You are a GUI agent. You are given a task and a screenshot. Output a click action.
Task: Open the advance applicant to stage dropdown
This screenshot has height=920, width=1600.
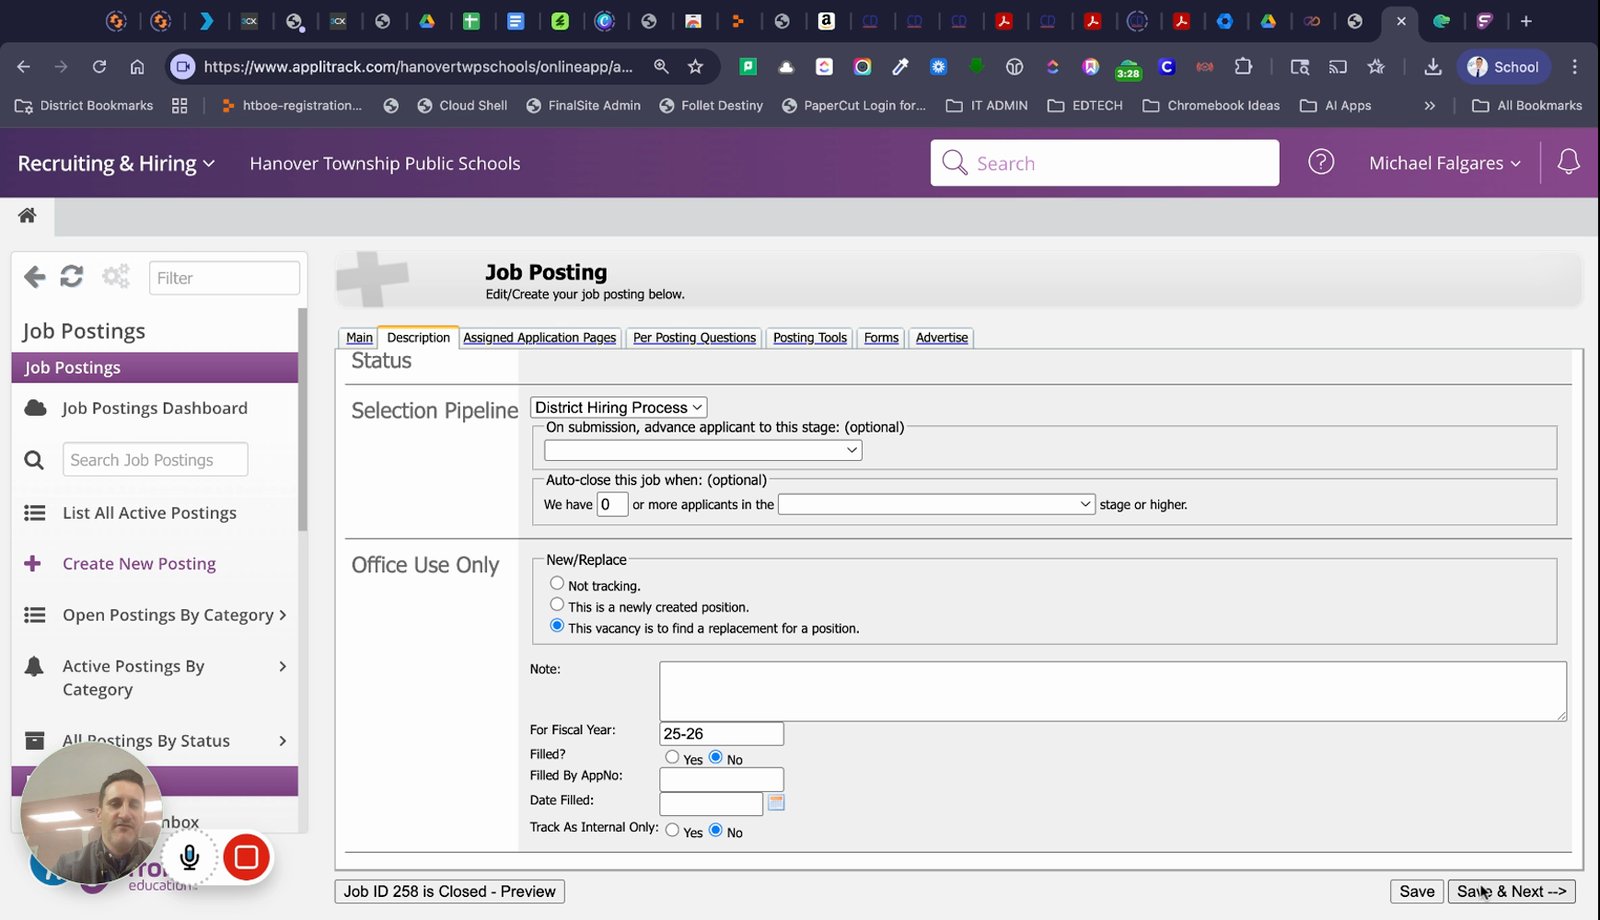coord(703,450)
